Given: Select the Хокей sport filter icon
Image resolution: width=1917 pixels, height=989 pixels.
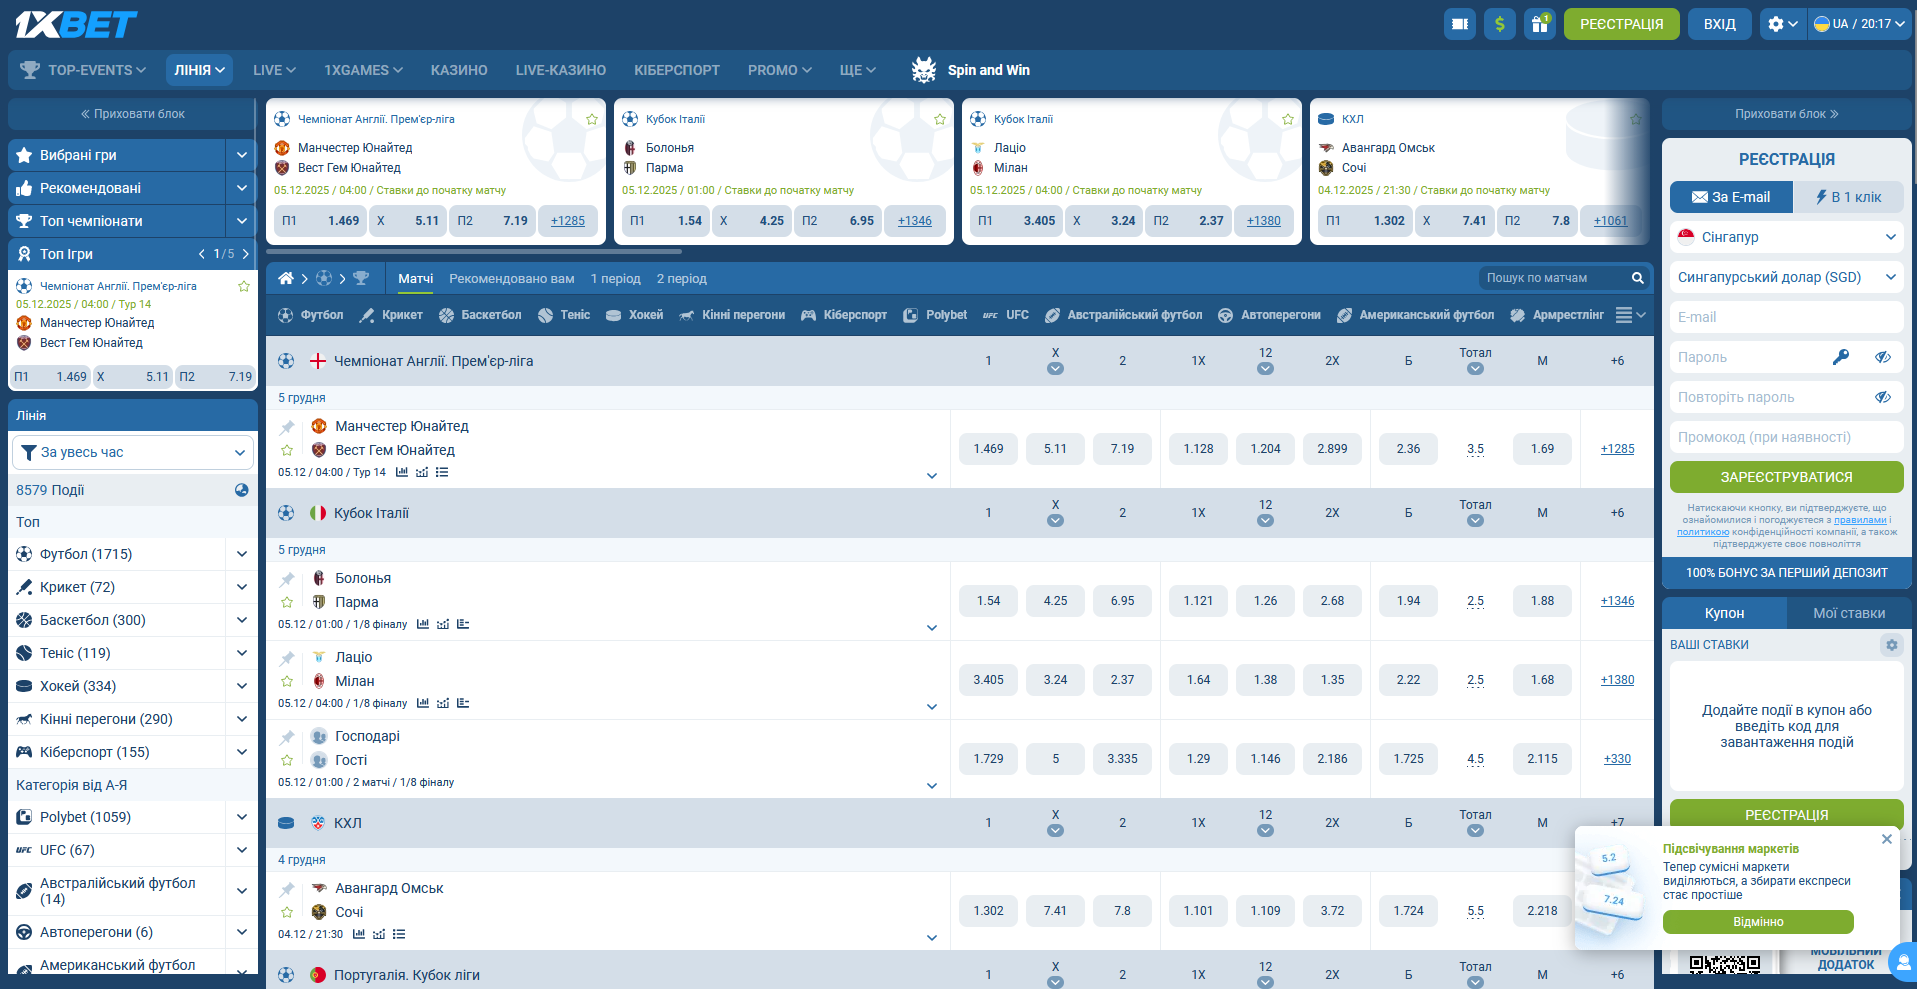Looking at the screenshot, I should tap(635, 315).
